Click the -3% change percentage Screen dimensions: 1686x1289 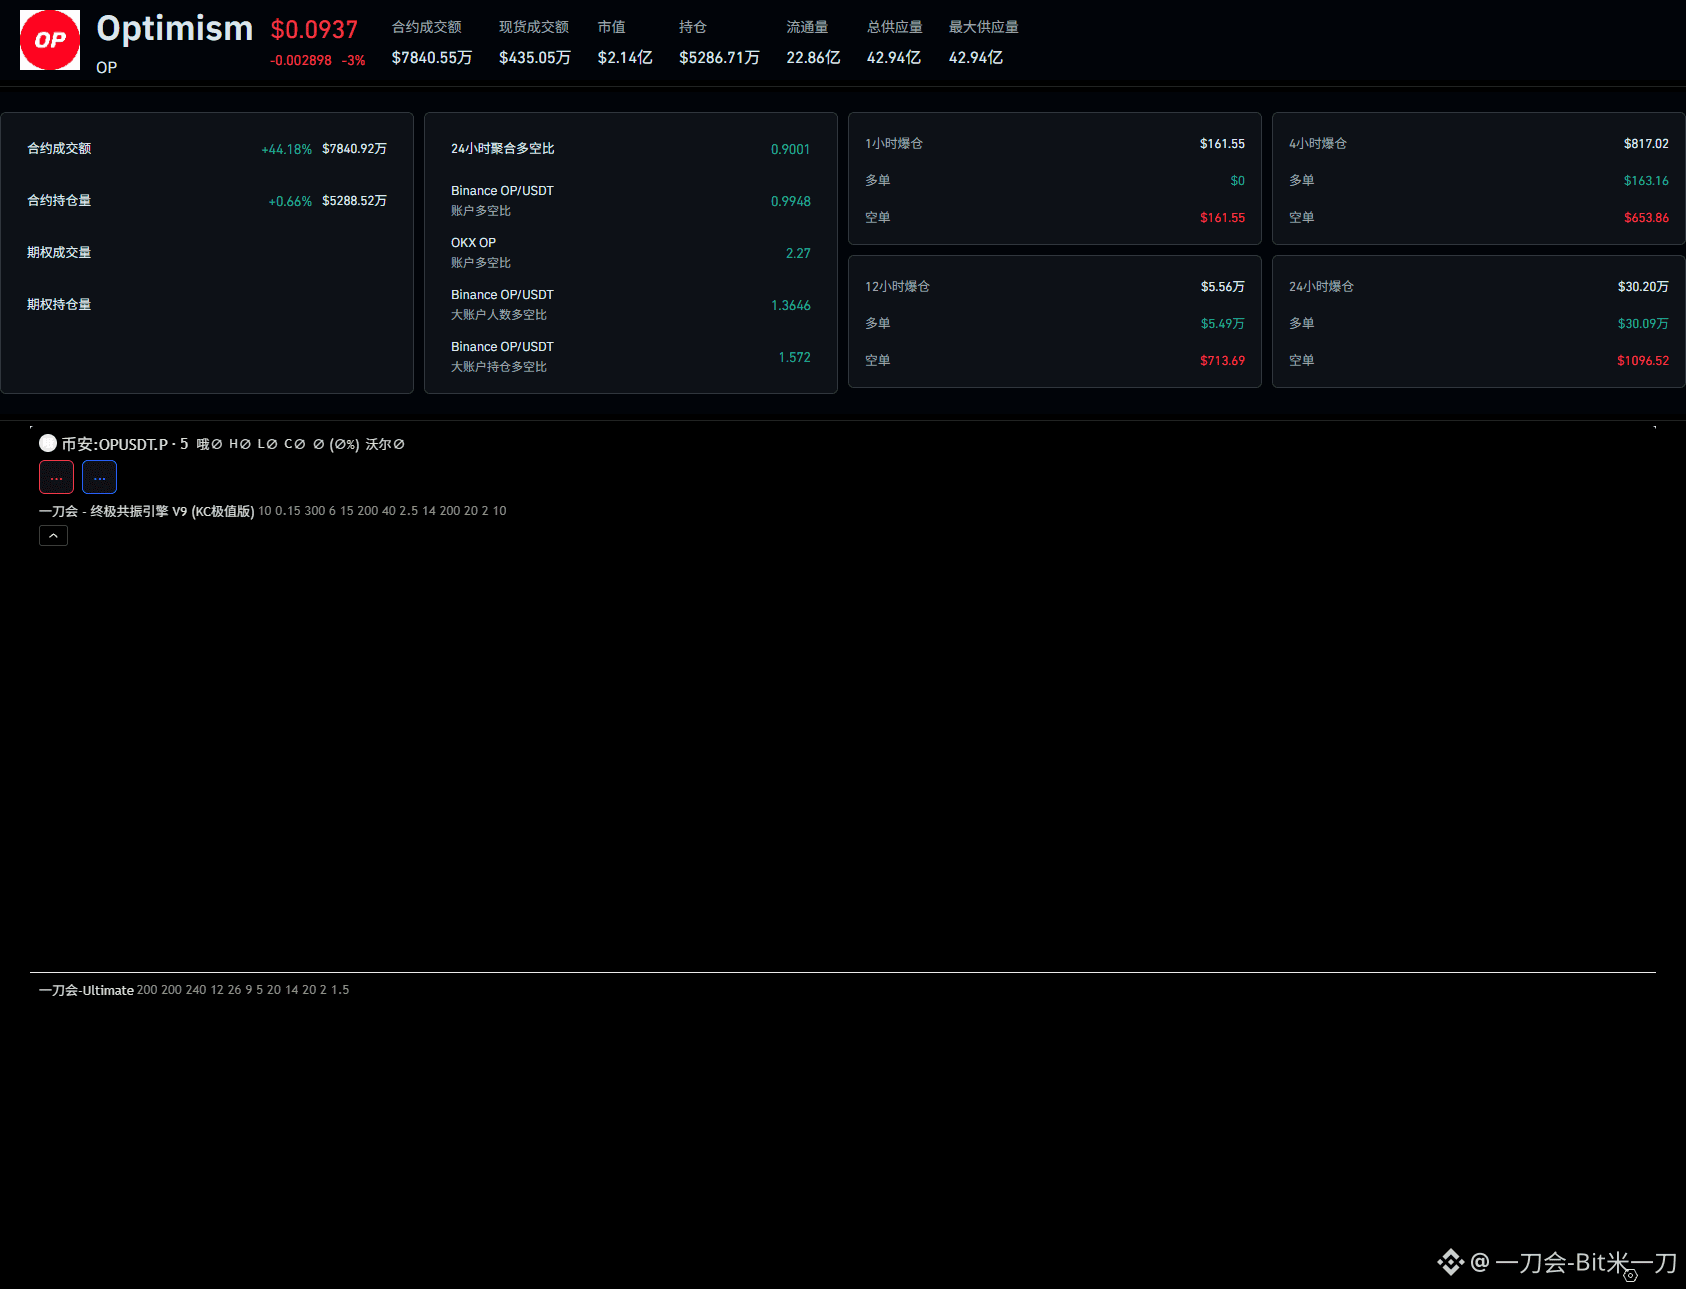(353, 60)
